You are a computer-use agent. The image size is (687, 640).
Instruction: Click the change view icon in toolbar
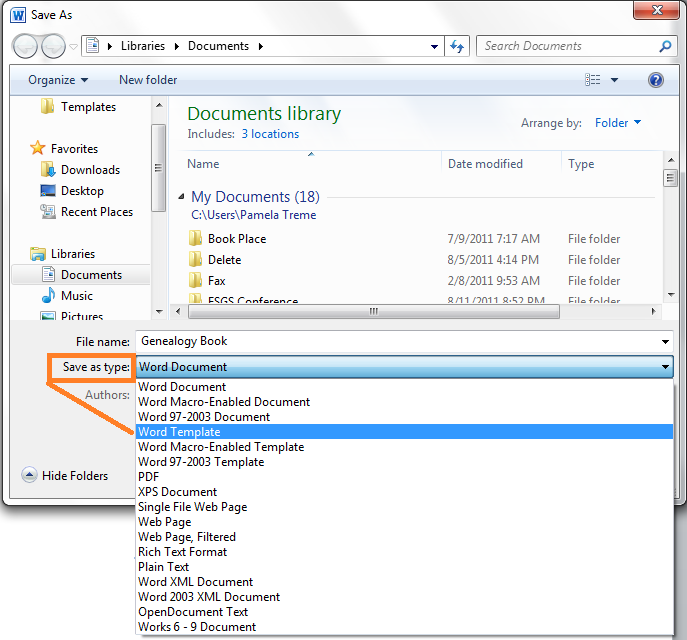click(x=592, y=80)
